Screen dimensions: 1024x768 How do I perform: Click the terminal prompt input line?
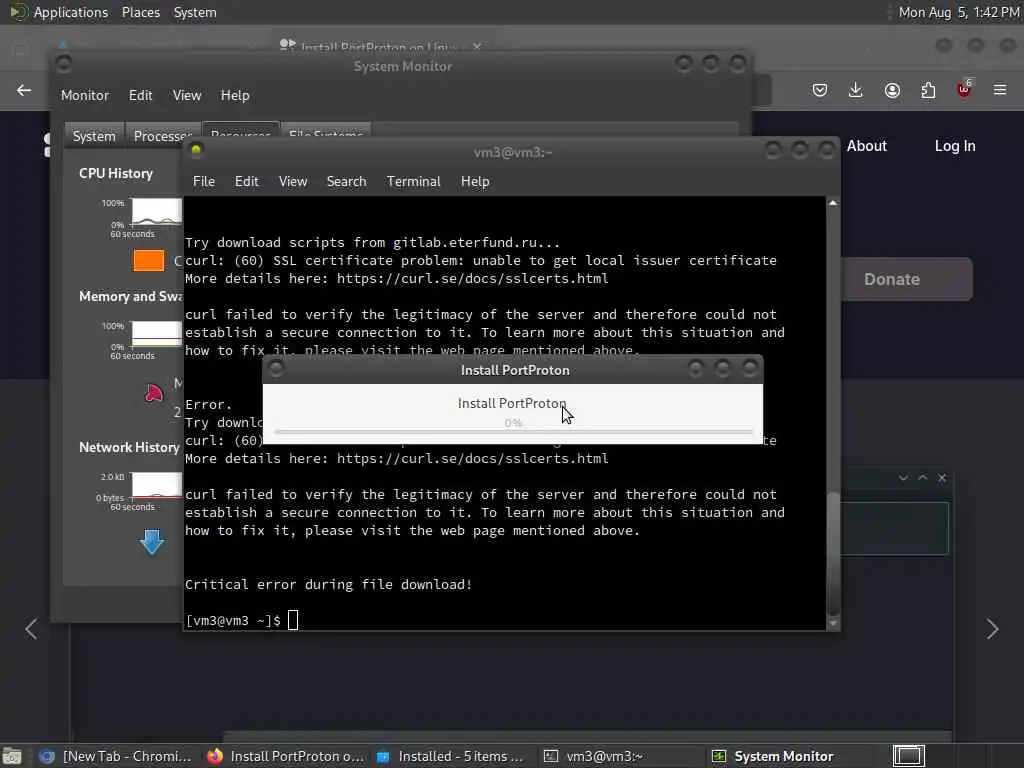504,620
